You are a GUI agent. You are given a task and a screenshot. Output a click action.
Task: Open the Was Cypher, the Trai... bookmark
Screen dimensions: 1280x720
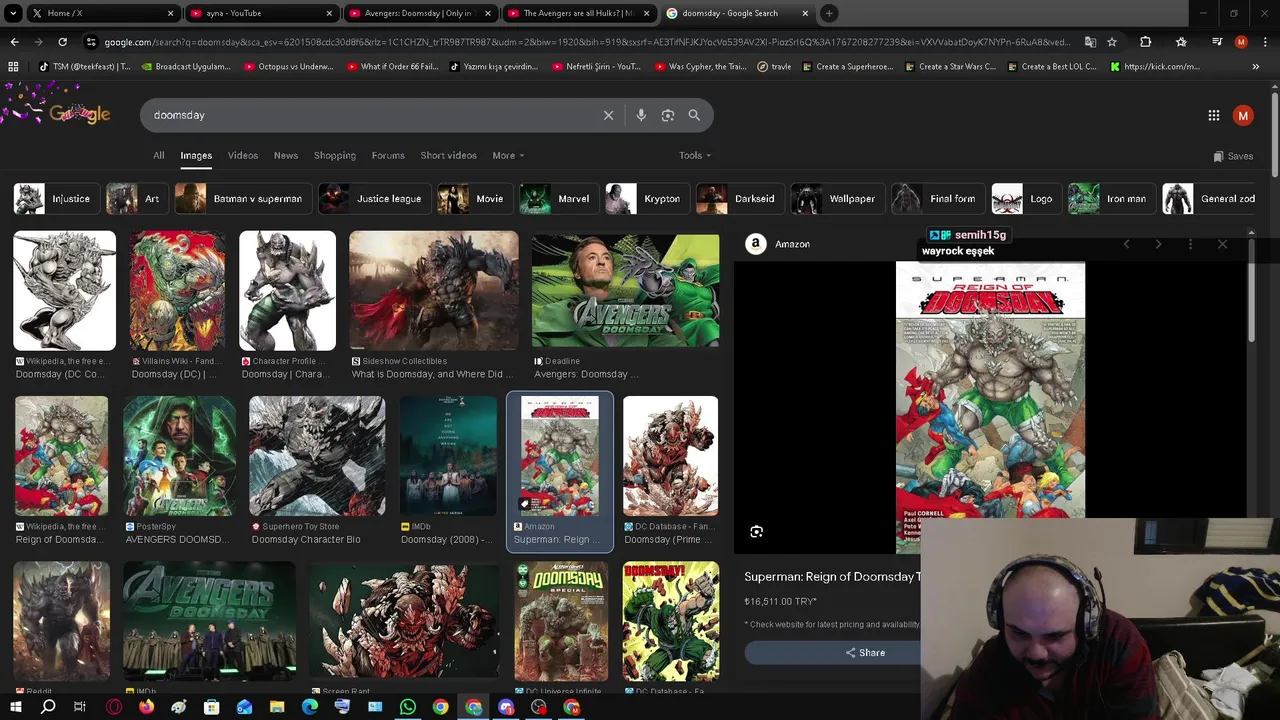coord(700,67)
